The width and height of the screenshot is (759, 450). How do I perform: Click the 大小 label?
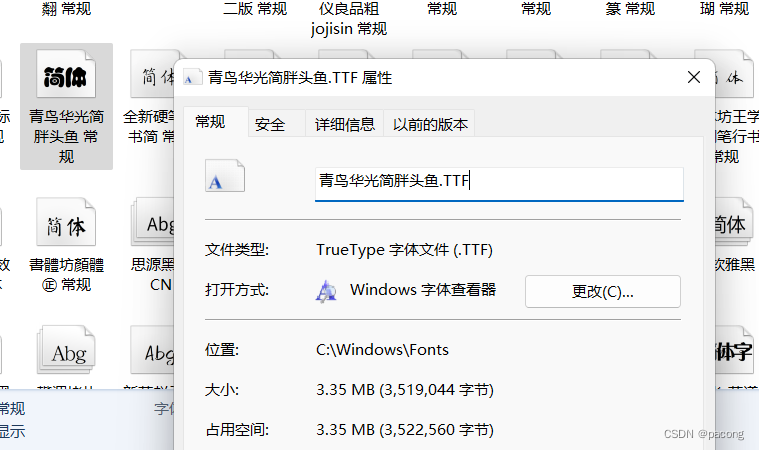(222, 390)
